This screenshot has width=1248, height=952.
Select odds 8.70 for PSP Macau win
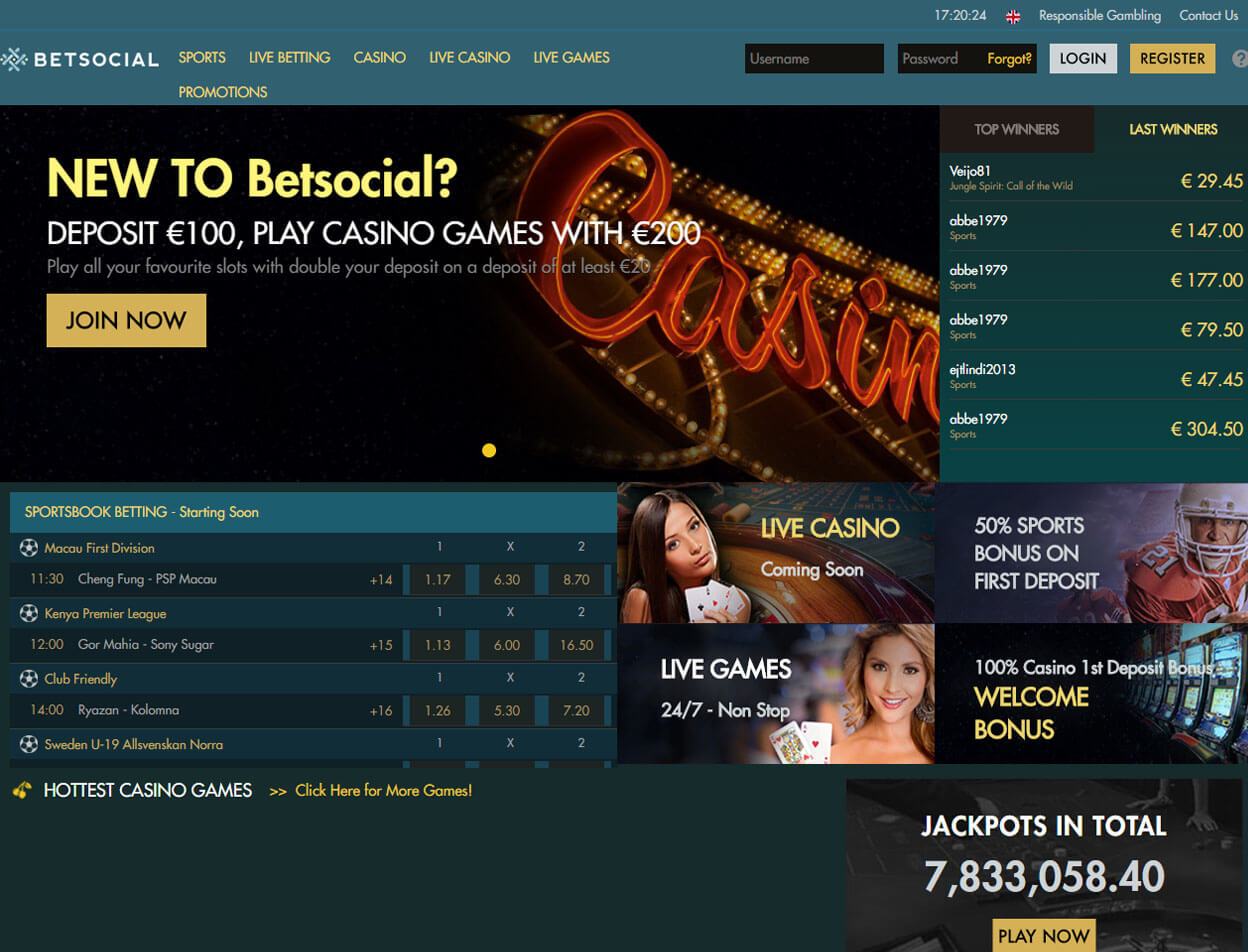[576, 579]
